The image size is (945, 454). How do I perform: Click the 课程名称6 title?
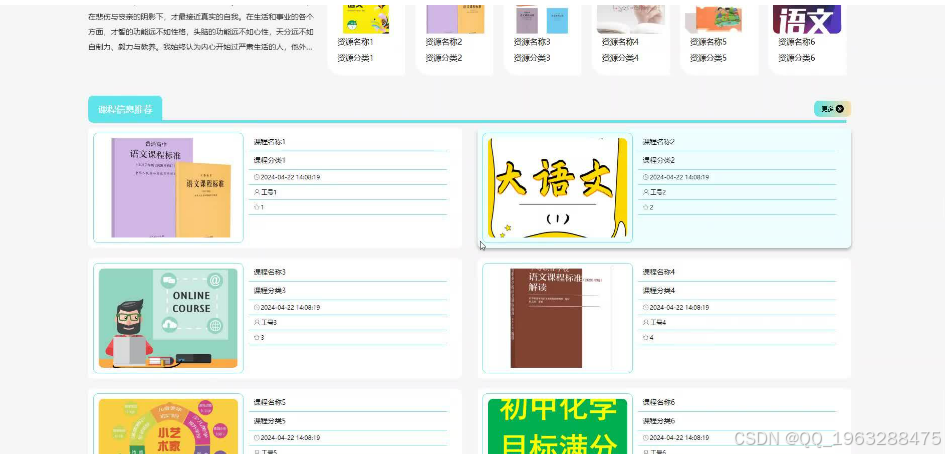tap(658, 402)
